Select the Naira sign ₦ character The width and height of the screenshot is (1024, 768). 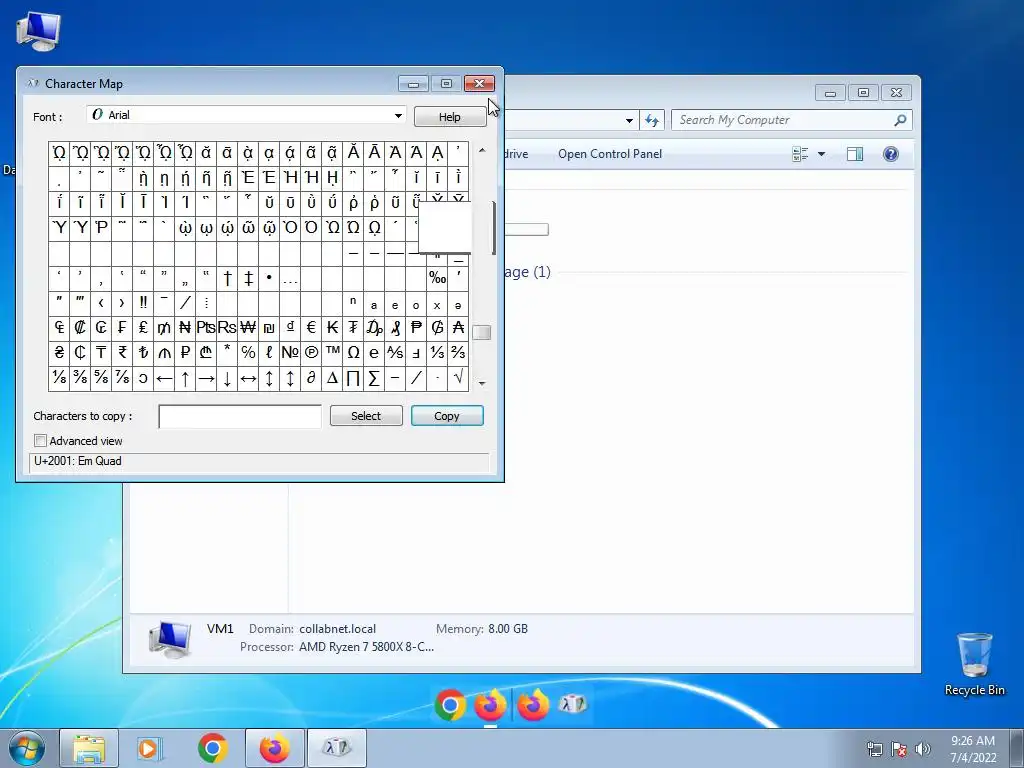tap(185, 327)
